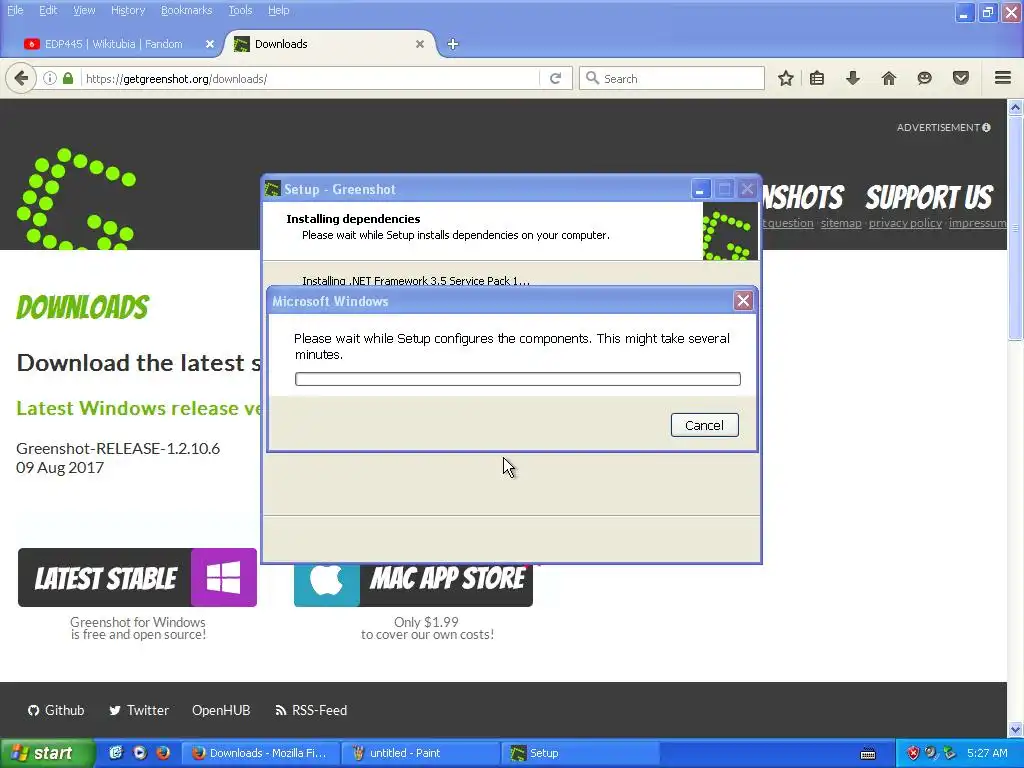Click the page scrollbar up arrow
The width and height of the screenshot is (1024, 768).
pyautogui.click(x=1015, y=106)
